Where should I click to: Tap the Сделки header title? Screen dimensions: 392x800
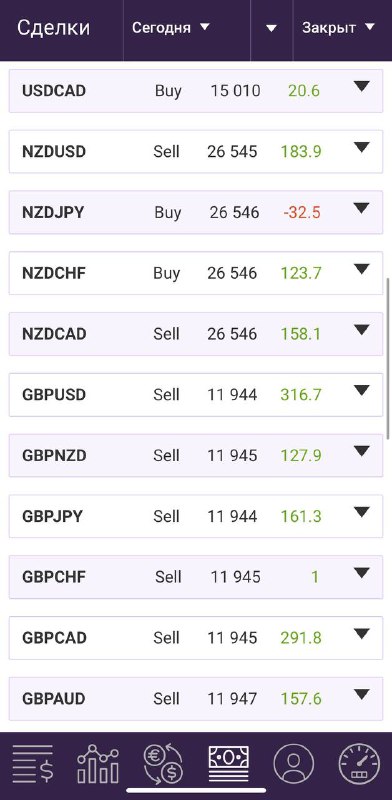54,28
